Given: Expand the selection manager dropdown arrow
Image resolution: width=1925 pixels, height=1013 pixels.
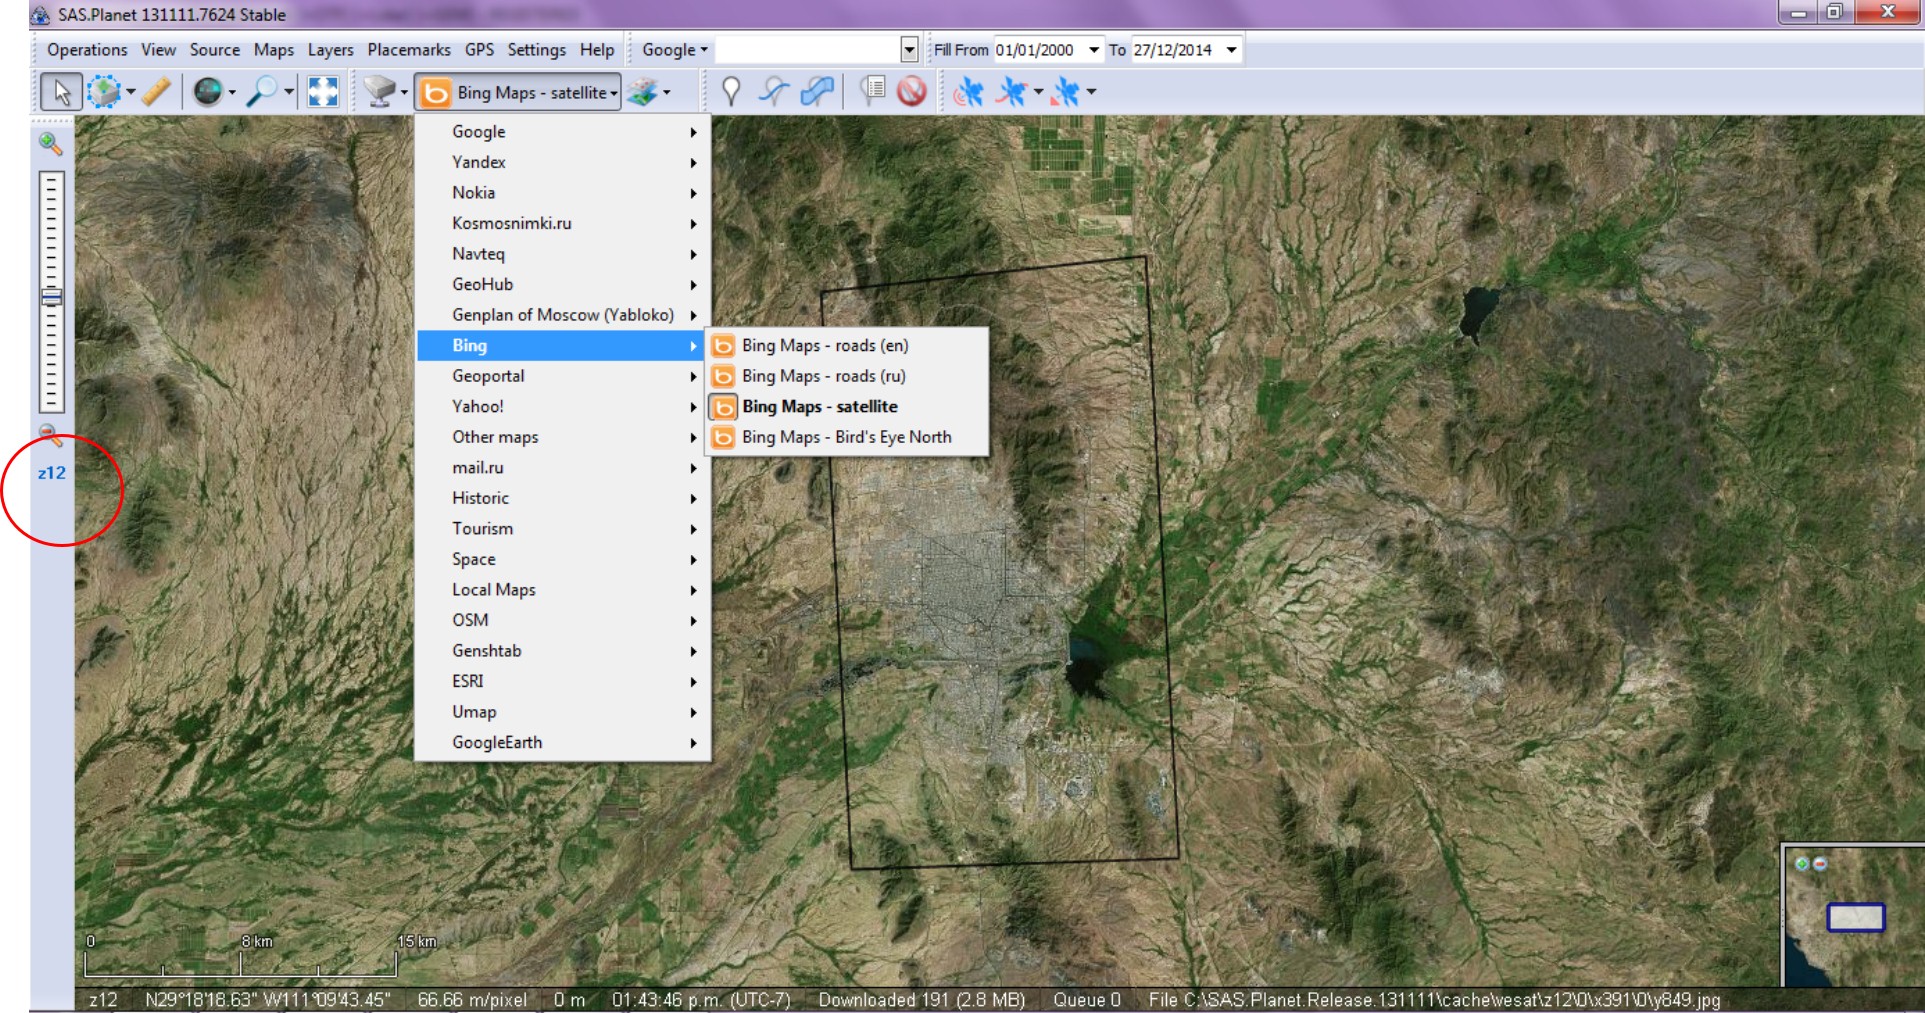Looking at the screenshot, I should coord(130,93).
